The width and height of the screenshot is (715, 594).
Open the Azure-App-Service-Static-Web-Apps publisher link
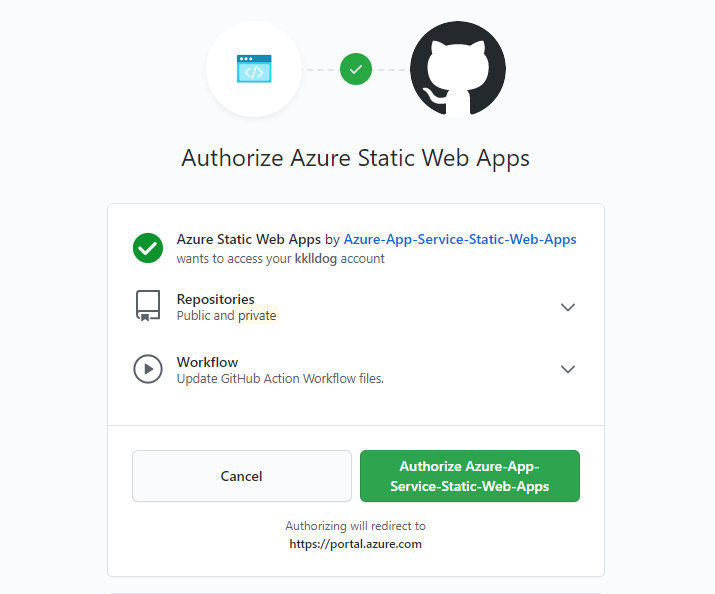coord(460,239)
